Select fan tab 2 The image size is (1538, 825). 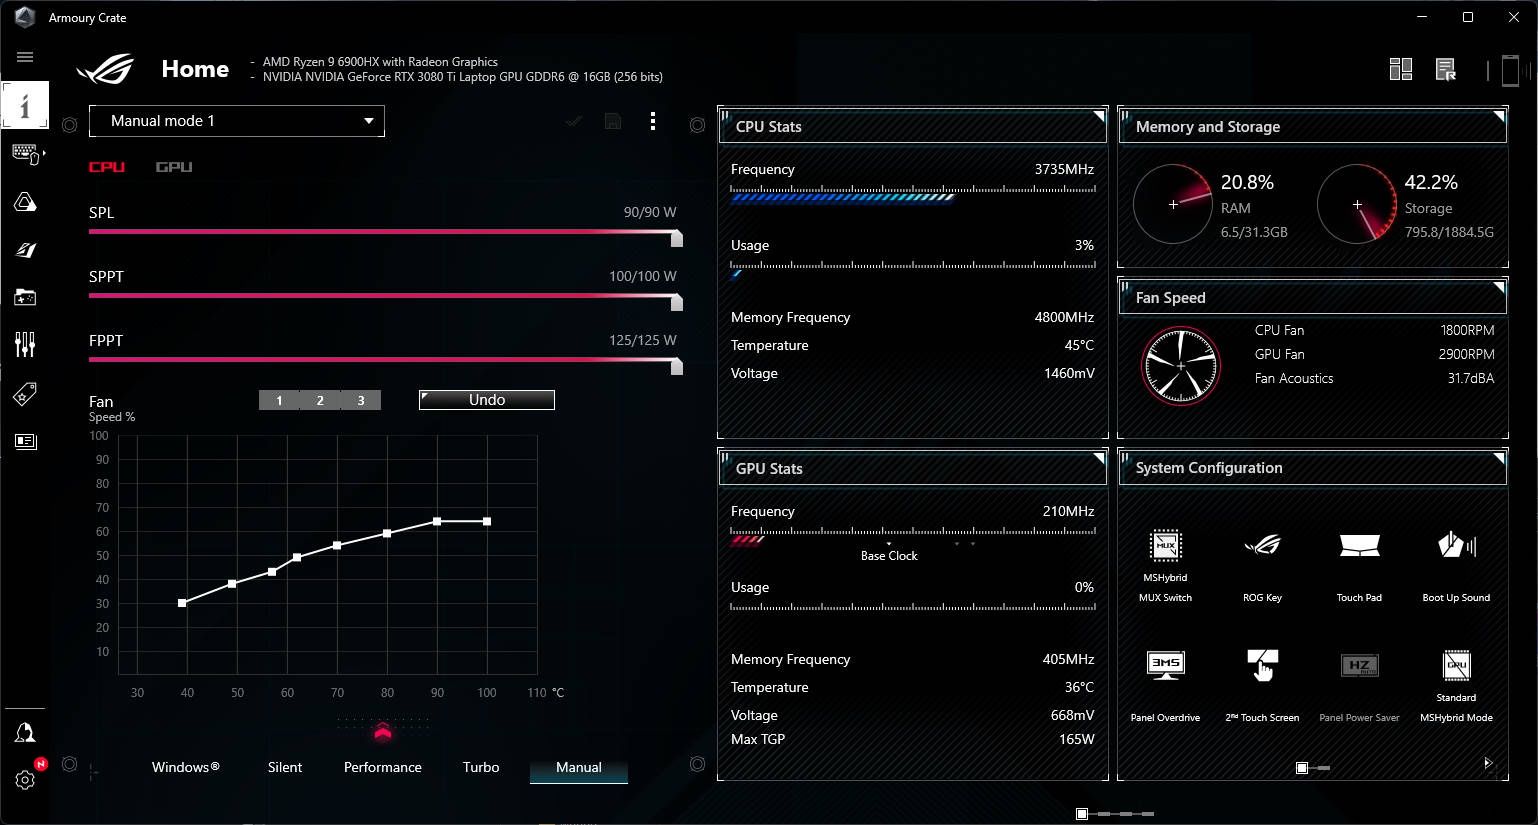click(320, 400)
